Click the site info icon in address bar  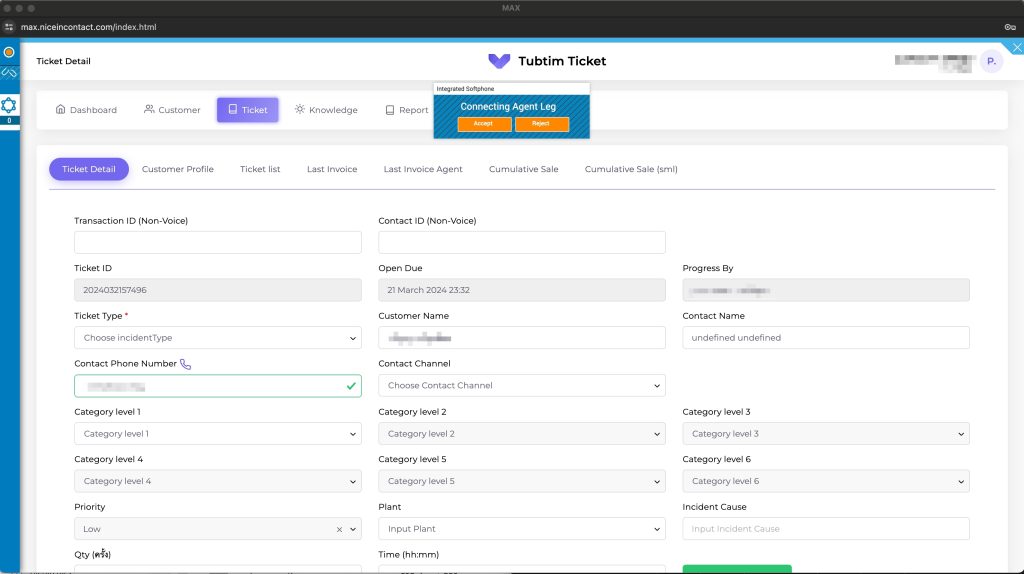coord(9,27)
